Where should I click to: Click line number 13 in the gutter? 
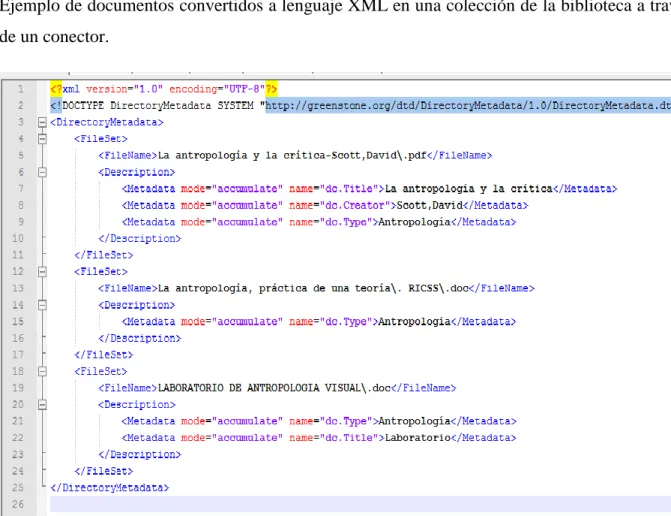click(x=18, y=288)
